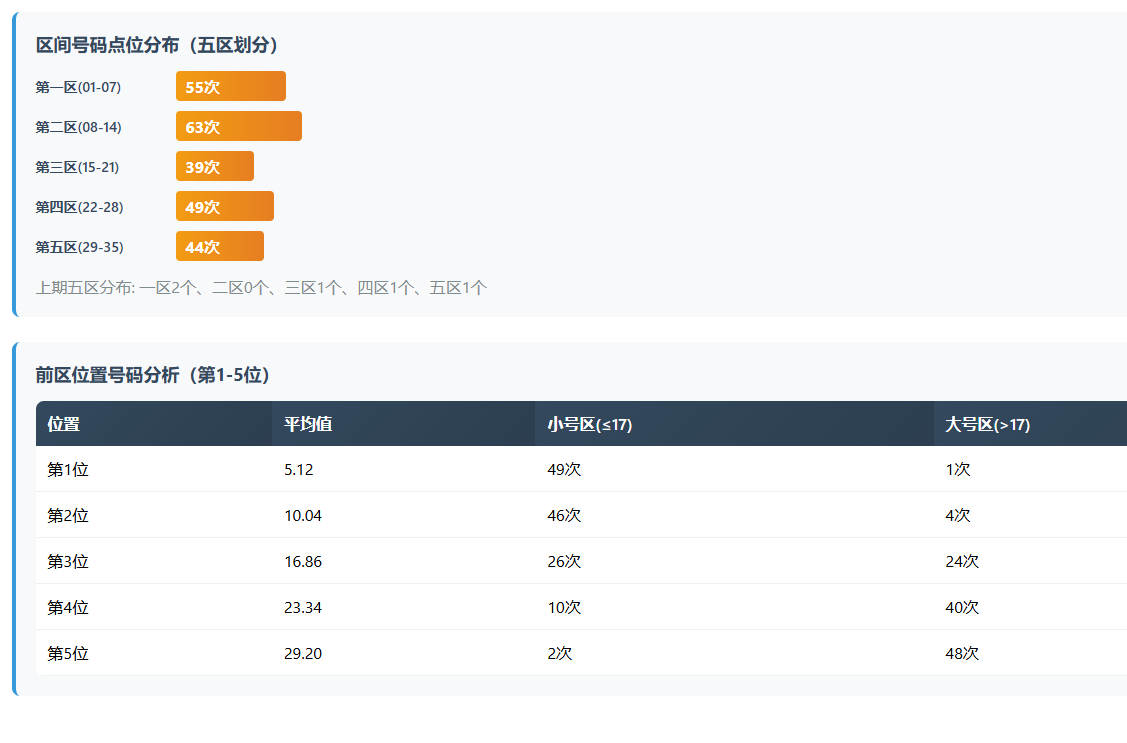
Task: Select the 10.04 average value cell
Action: (x=303, y=515)
